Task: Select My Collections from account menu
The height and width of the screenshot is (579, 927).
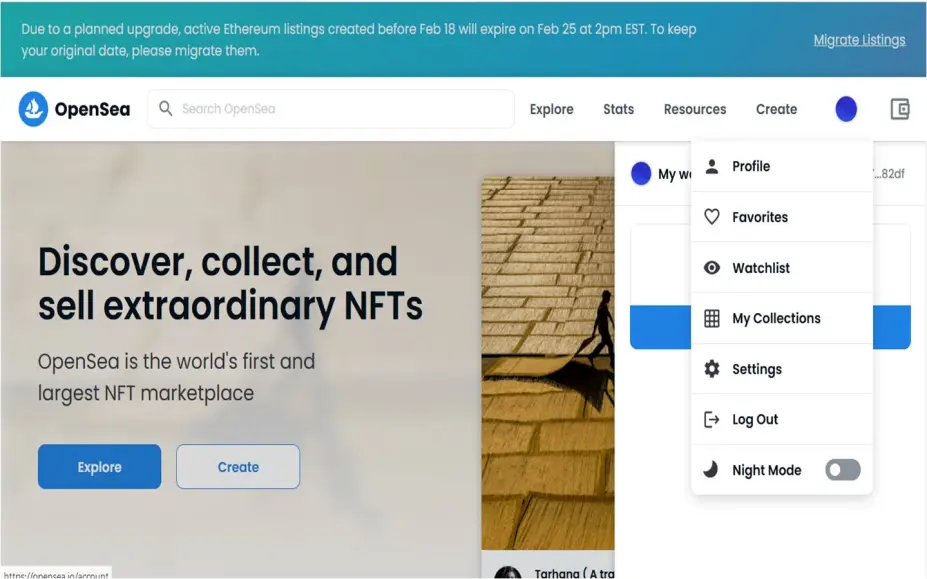Action: click(x=782, y=318)
